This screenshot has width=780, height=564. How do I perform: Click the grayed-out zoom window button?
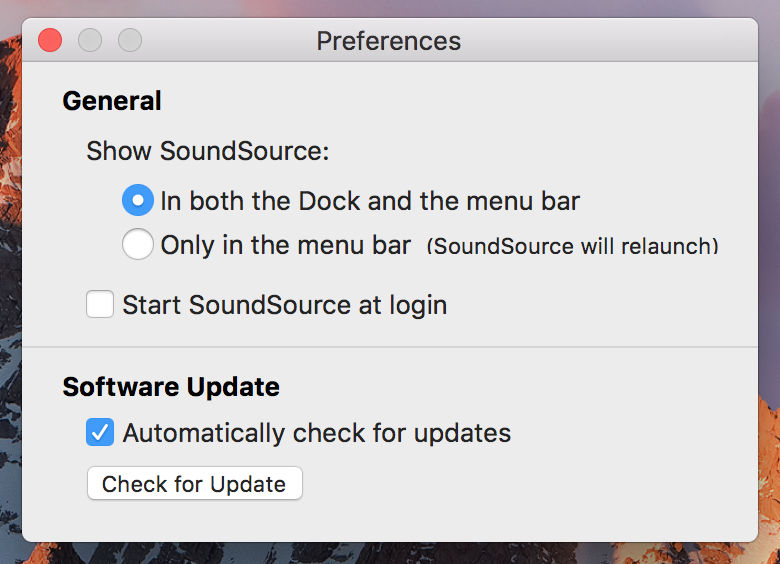coord(130,40)
